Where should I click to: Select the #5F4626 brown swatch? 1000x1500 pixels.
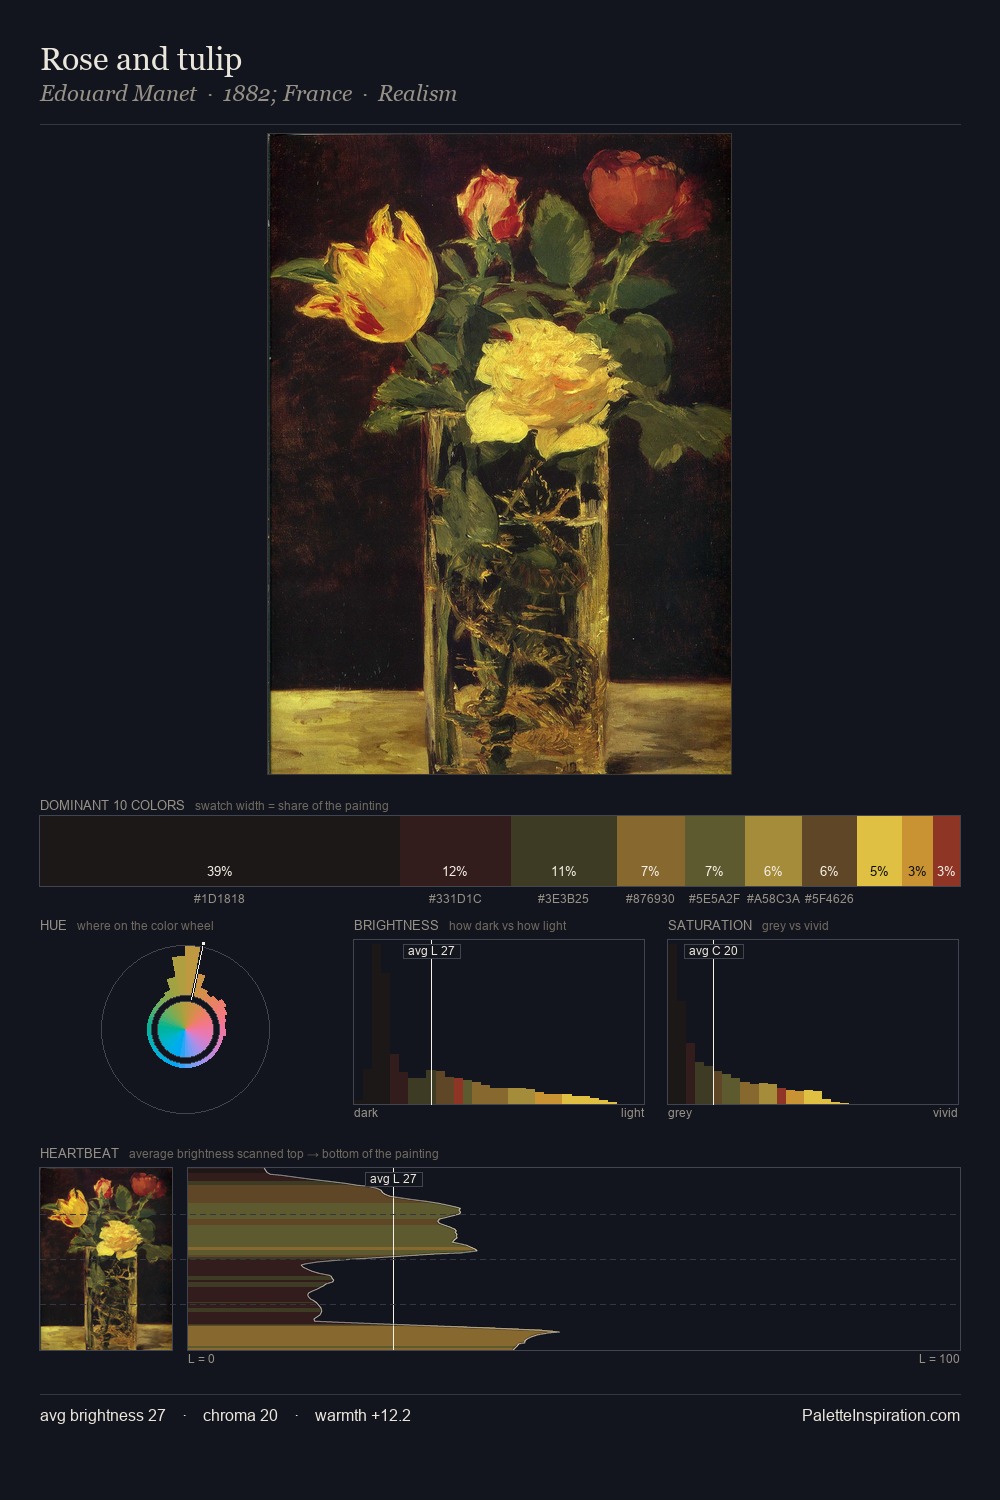point(829,851)
